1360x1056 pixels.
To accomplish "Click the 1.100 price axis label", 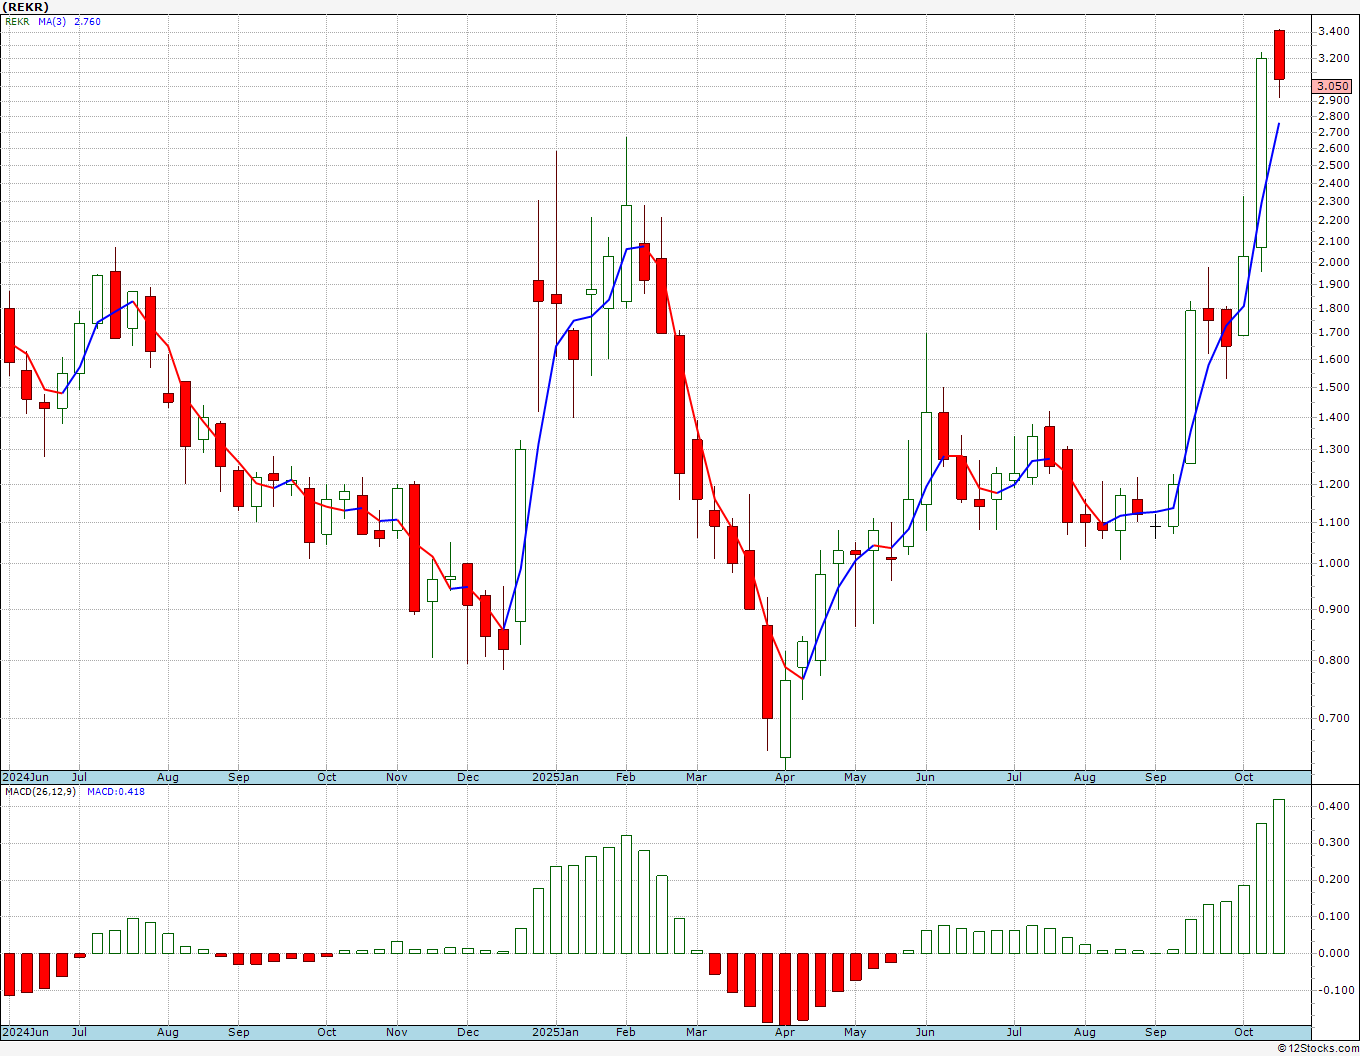I will (1334, 523).
